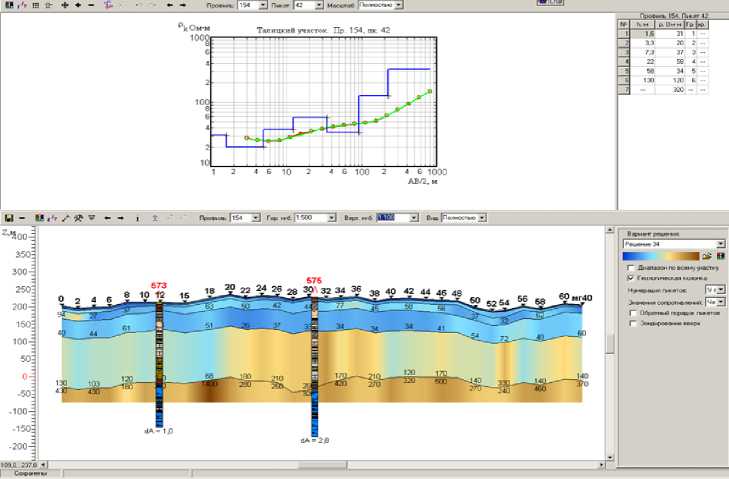Click the open palette folder icon

click(x=706, y=256)
